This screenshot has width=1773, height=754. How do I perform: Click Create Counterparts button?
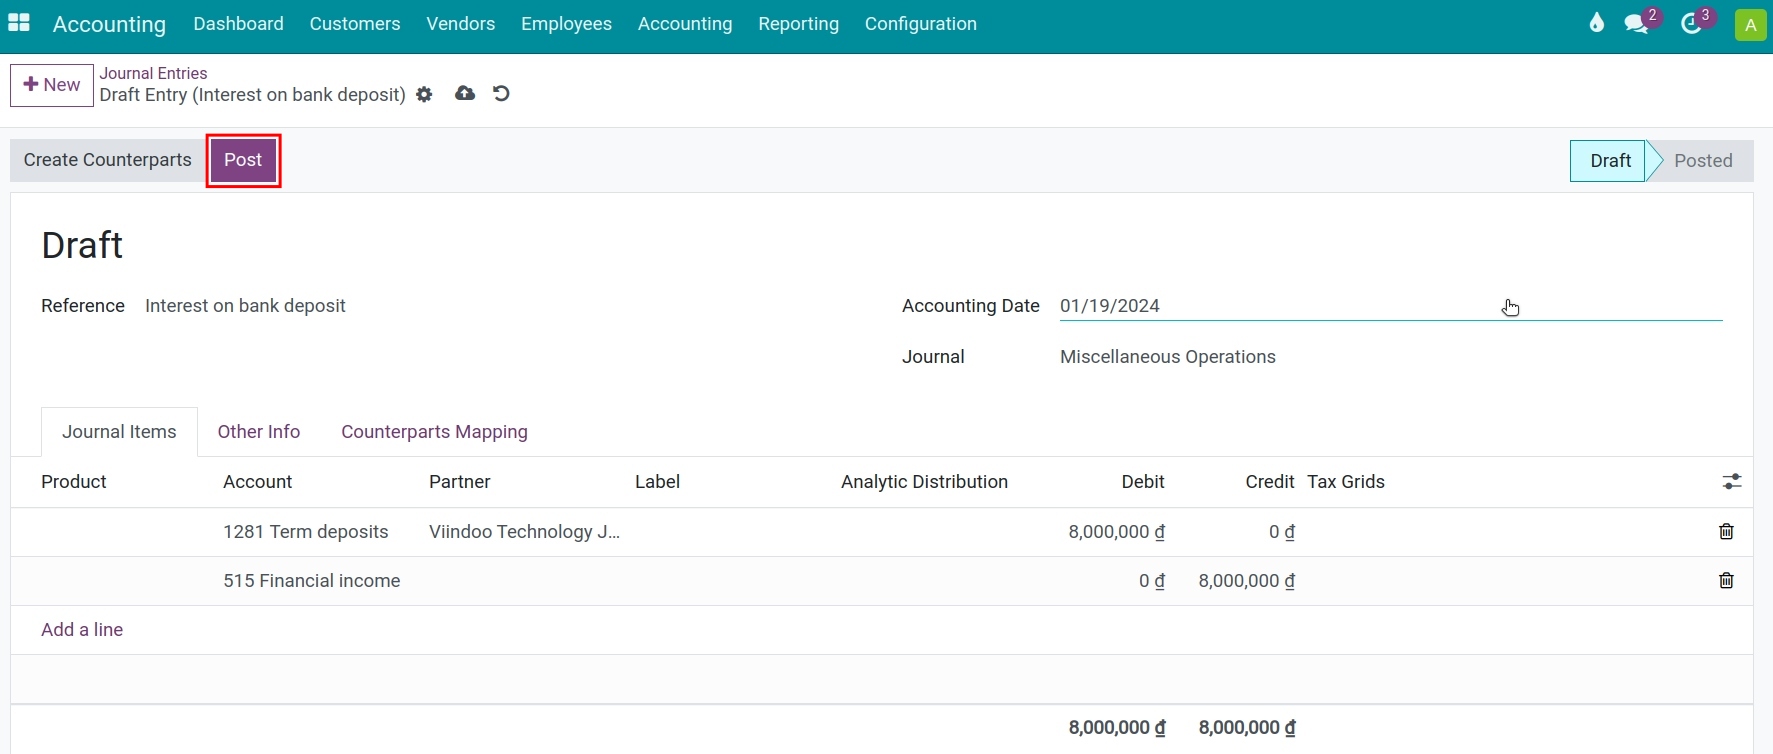tap(107, 160)
